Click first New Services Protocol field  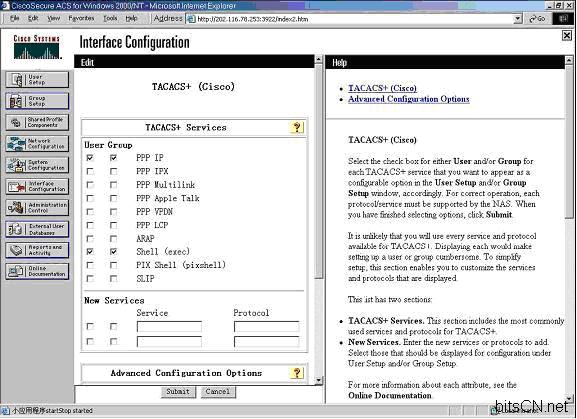(266, 326)
